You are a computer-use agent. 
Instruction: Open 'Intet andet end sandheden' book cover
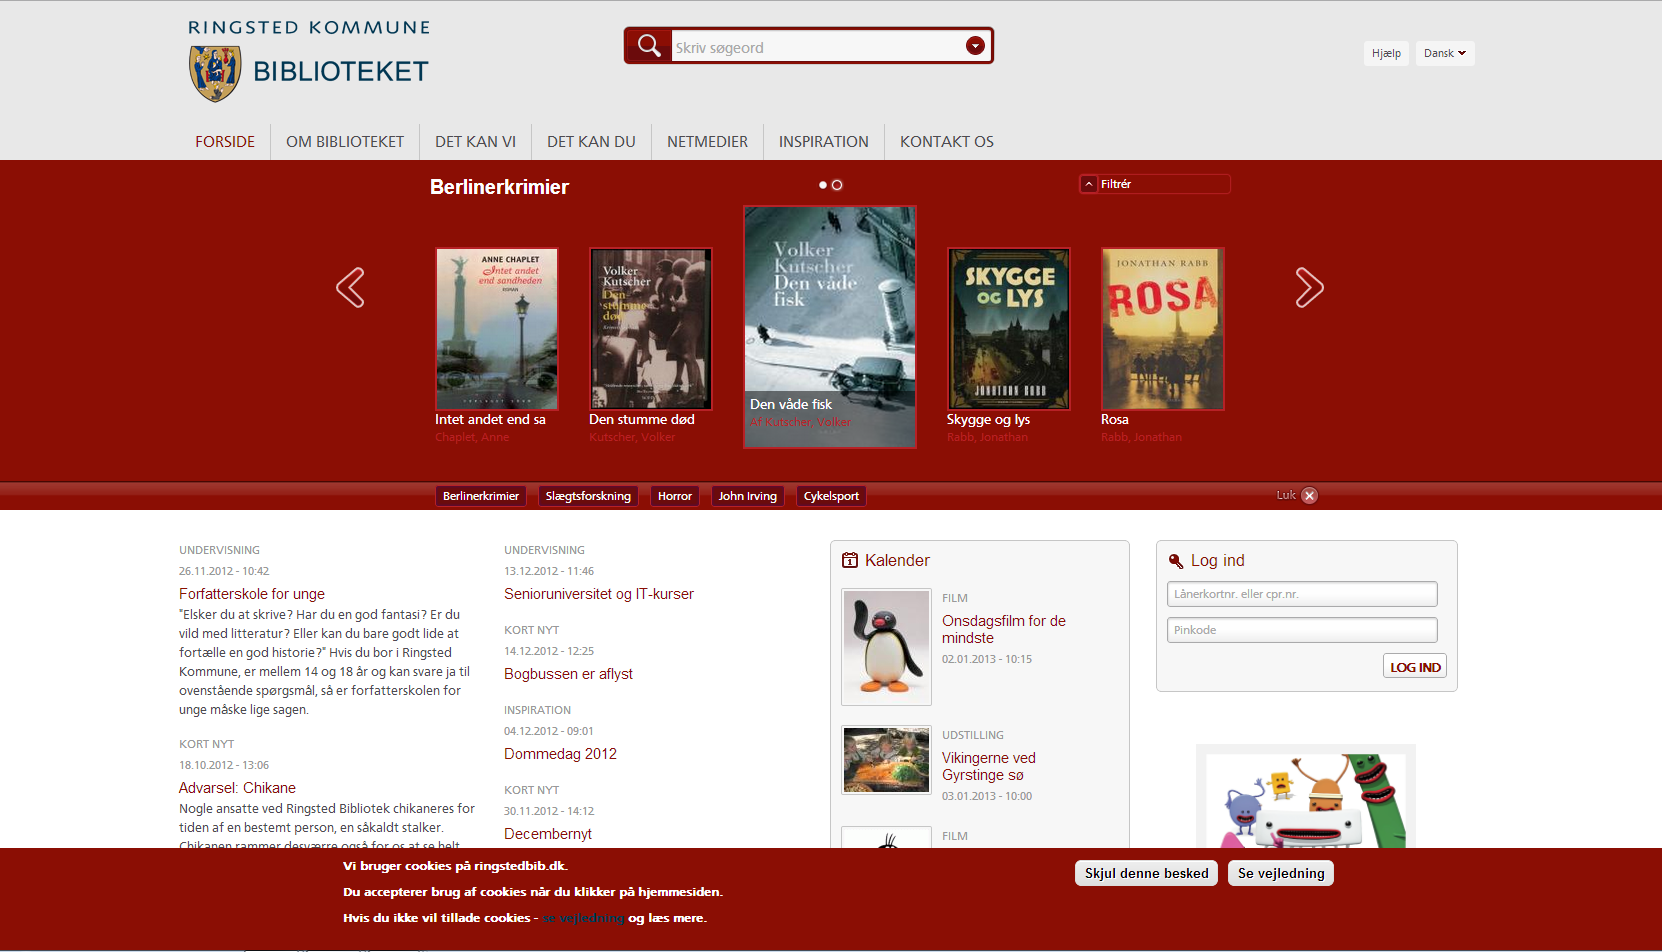[497, 329]
